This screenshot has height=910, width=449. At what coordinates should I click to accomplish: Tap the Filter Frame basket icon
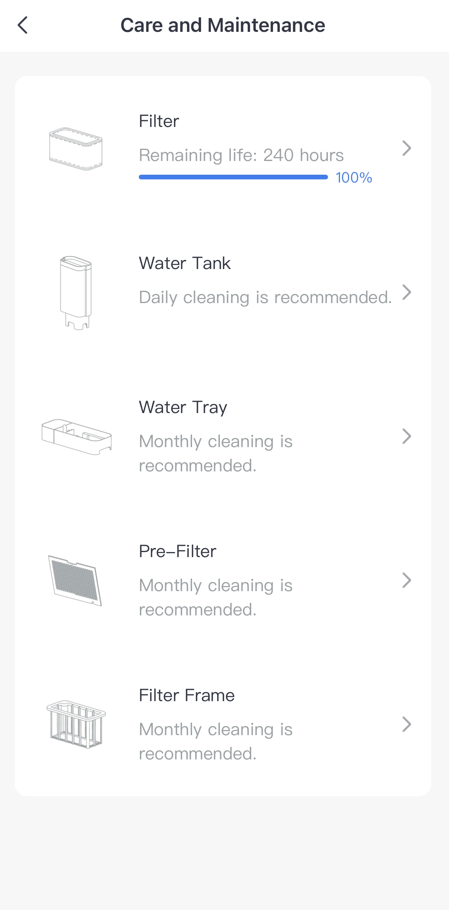[76, 724]
